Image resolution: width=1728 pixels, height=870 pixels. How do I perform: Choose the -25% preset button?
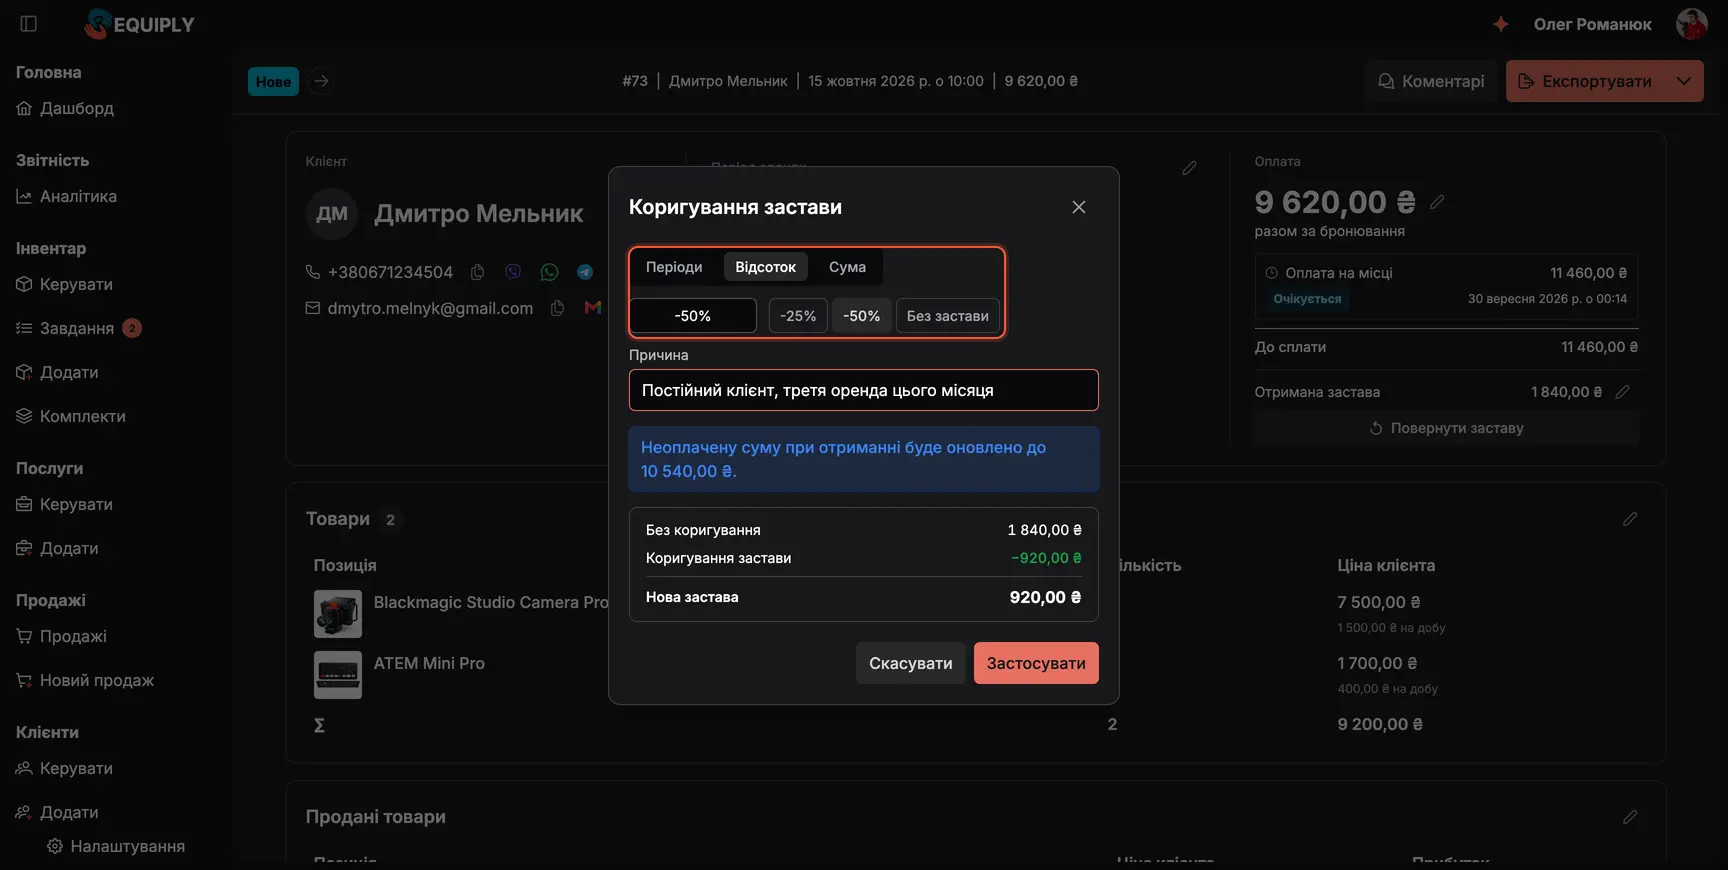point(798,316)
